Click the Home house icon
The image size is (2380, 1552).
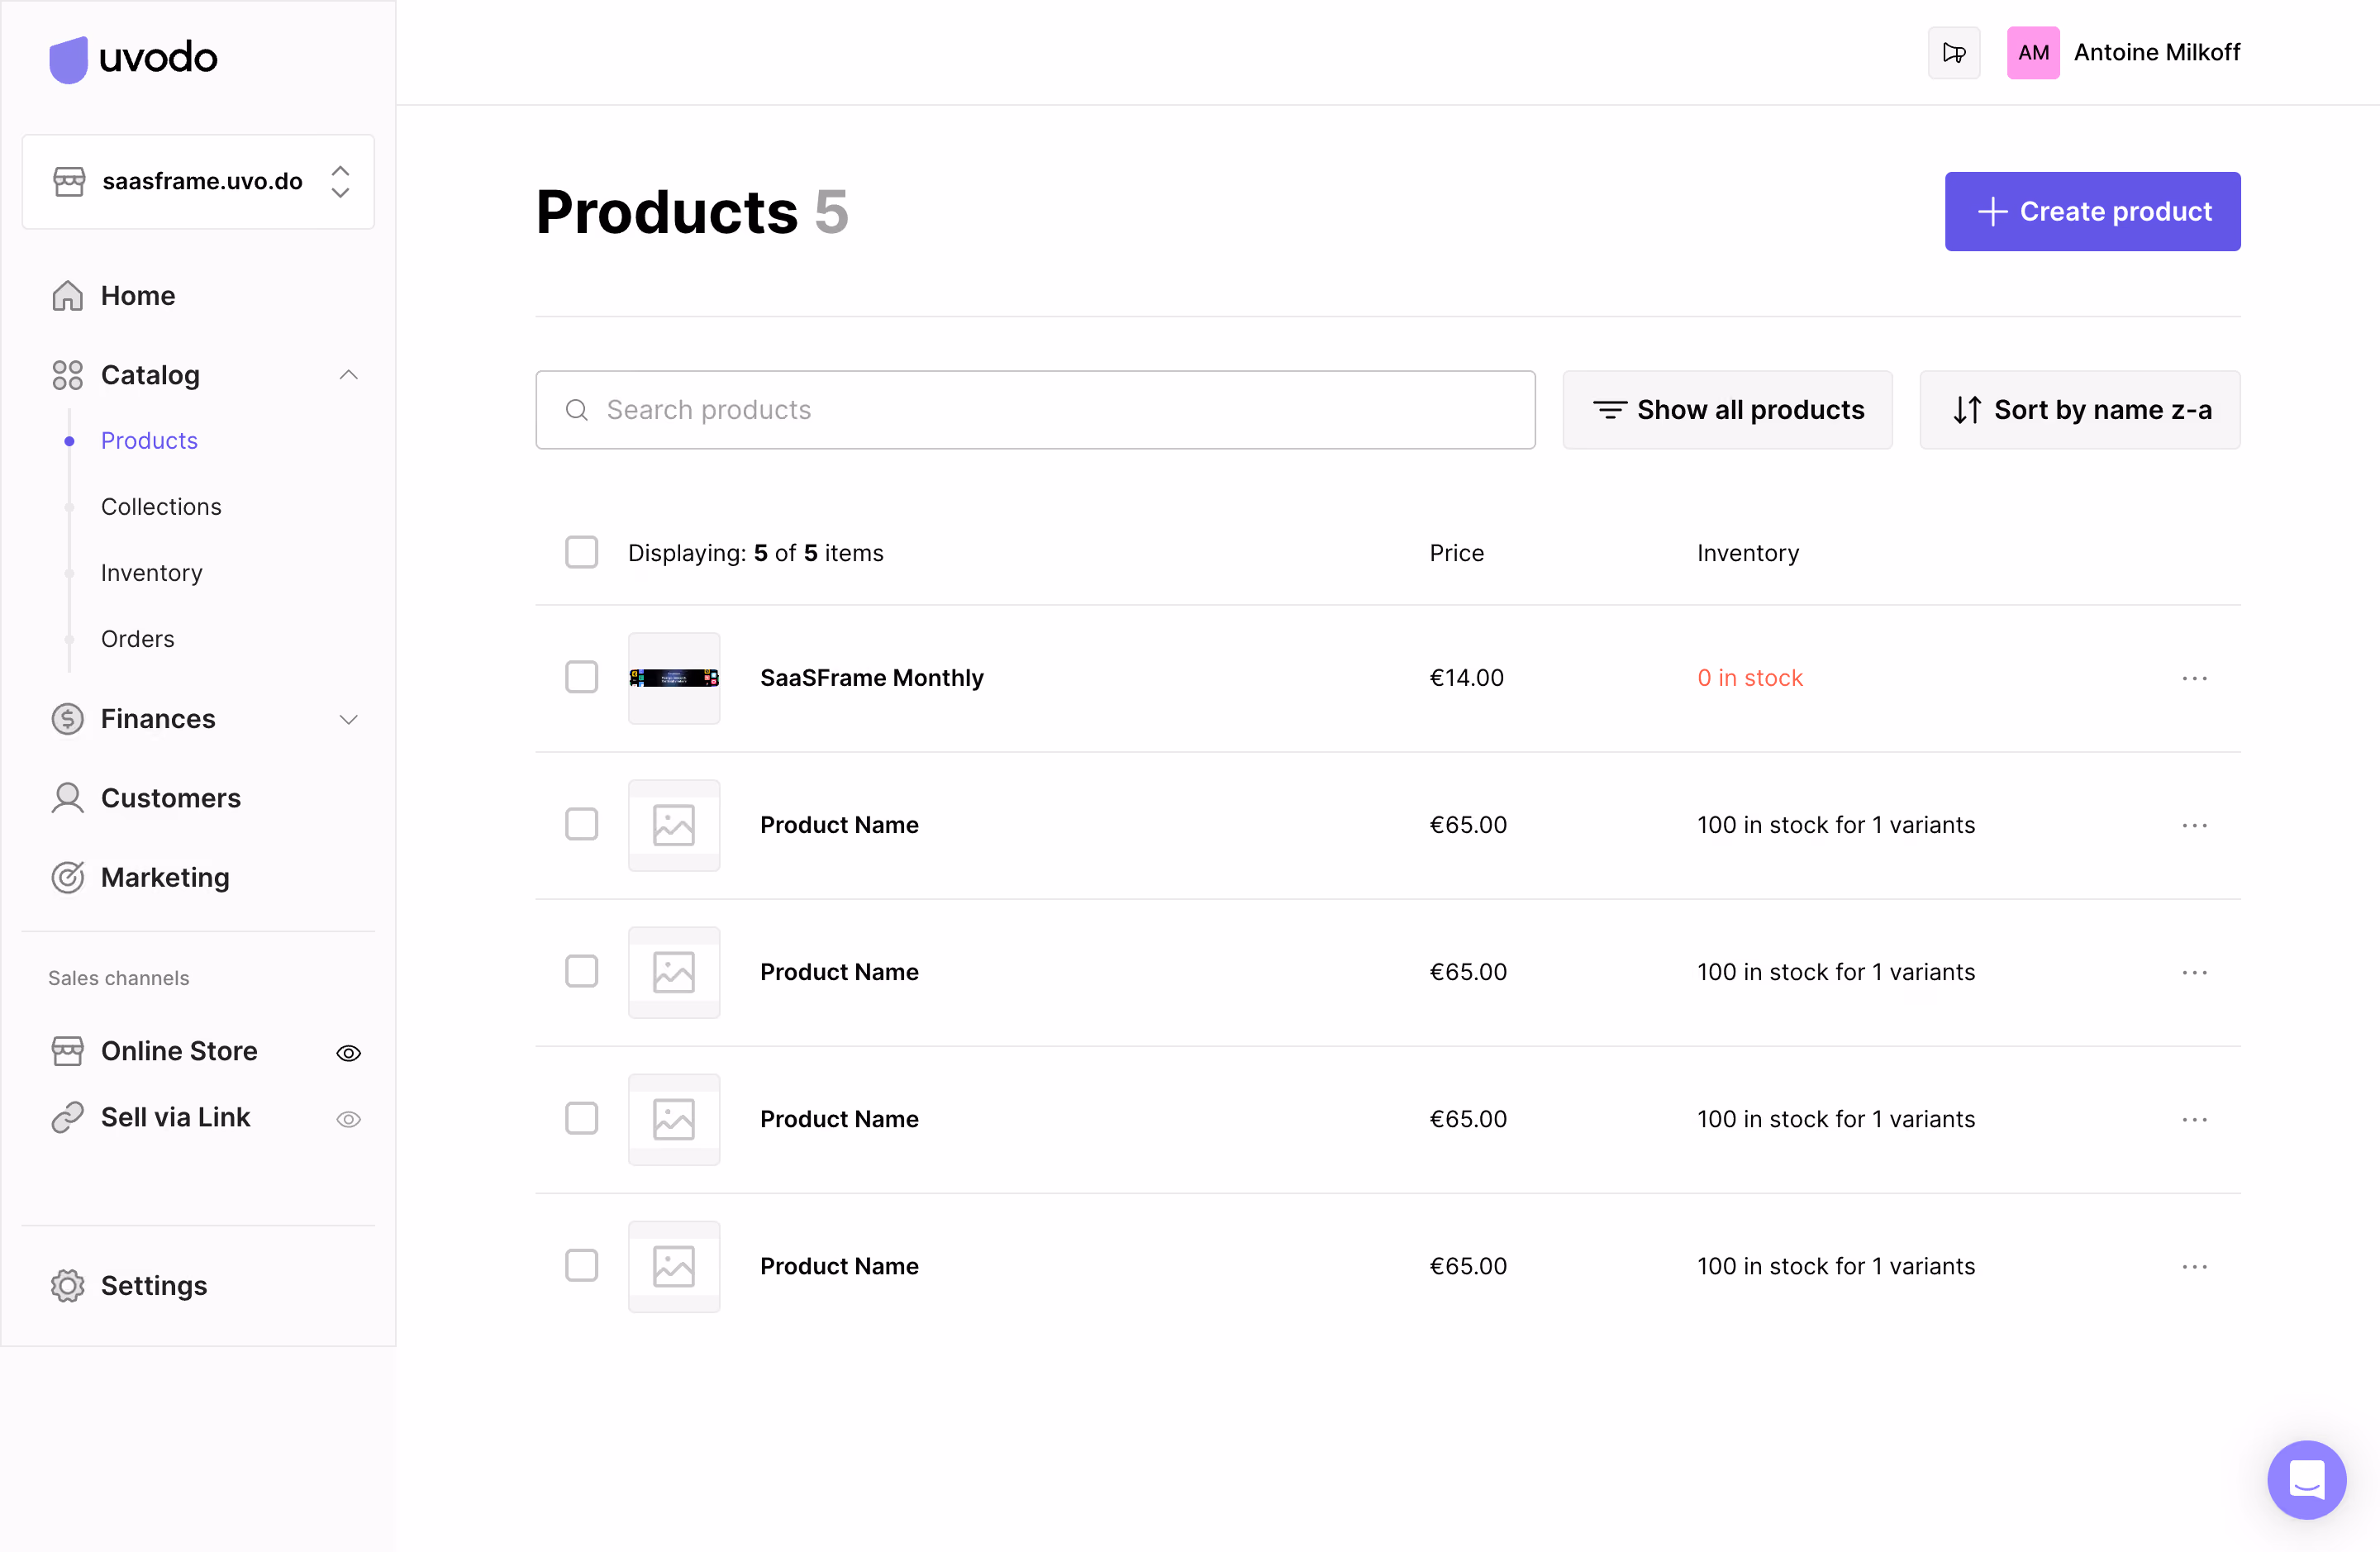click(x=67, y=295)
